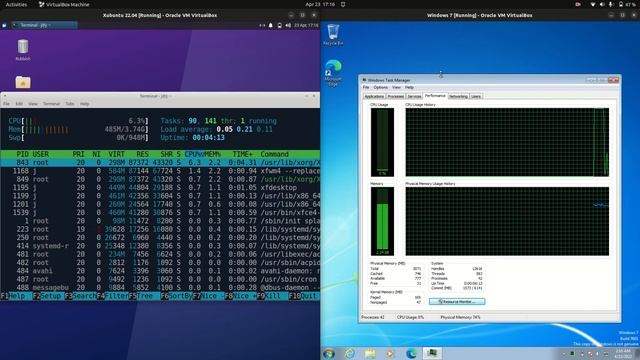Open host Activities overview
640x360 pixels.
tap(16, 4)
